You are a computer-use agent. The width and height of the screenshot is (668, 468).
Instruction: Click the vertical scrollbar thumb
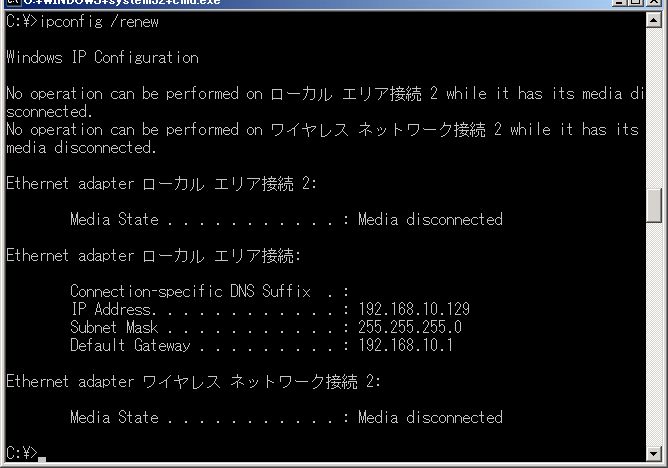coord(654,205)
